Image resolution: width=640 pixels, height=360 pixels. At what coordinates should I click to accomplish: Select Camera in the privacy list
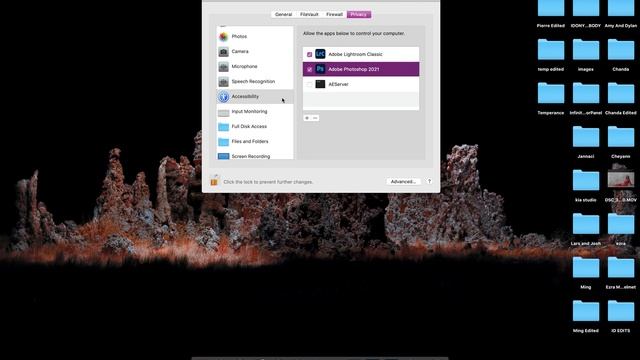[255, 52]
